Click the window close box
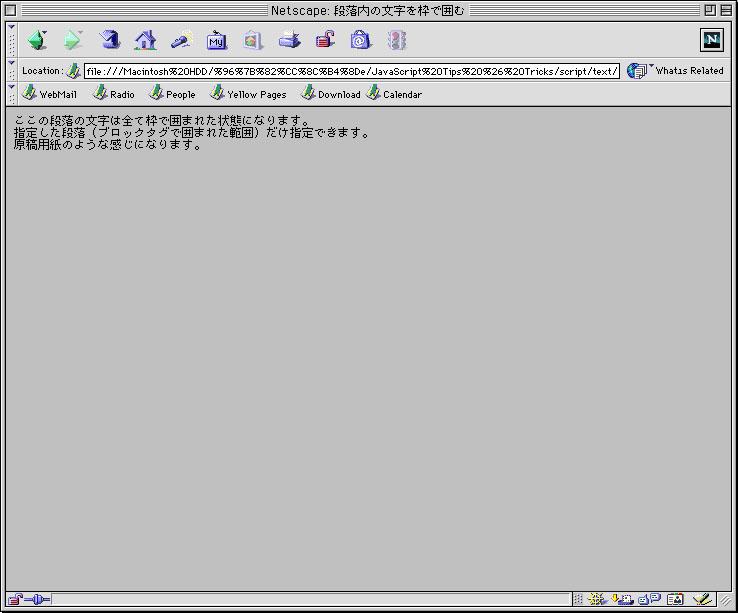Viewport: 738px width, 613px height. click(x=10, y=10)
